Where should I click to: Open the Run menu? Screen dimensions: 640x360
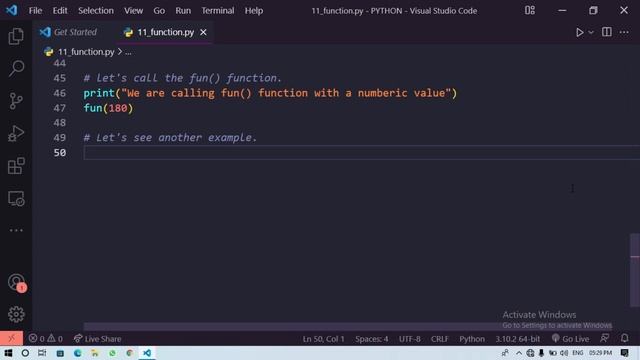pos(183,11)
